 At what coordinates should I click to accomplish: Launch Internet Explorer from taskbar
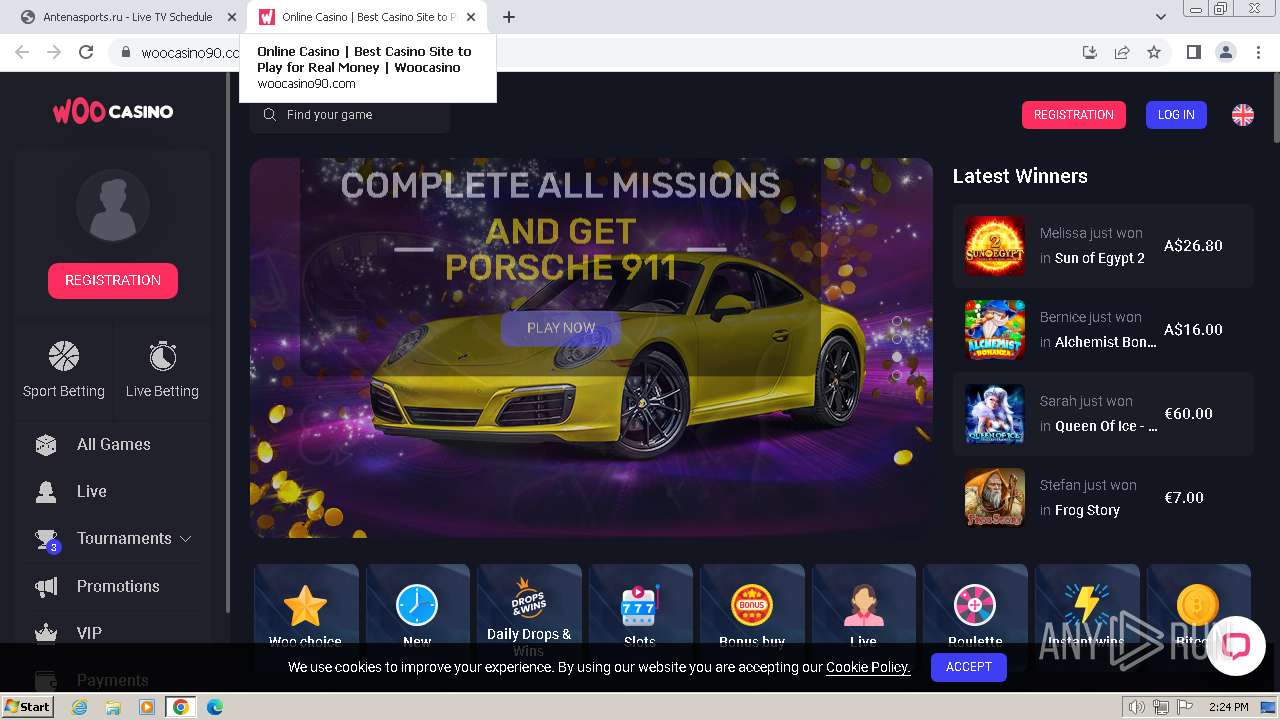(79, 707)
